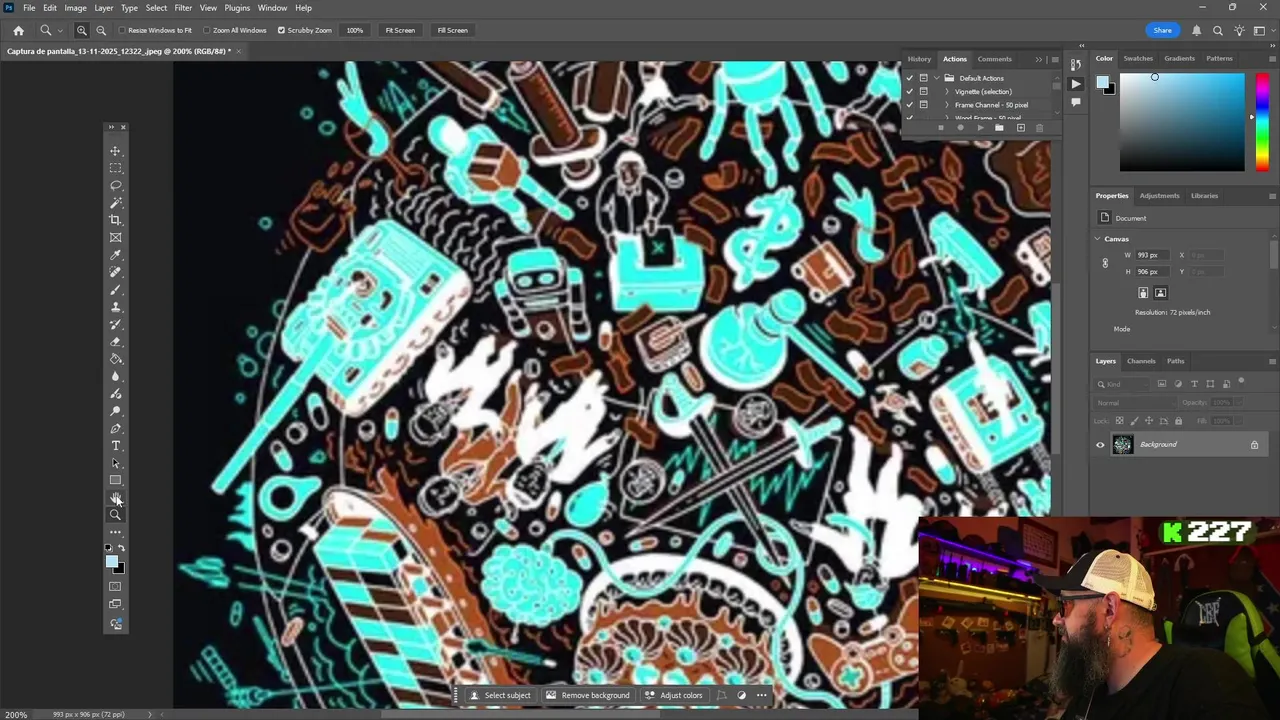This screenshot has width=1280, height=720.
Task: Select the Crop tool
Action: click(x=115, y=220)
